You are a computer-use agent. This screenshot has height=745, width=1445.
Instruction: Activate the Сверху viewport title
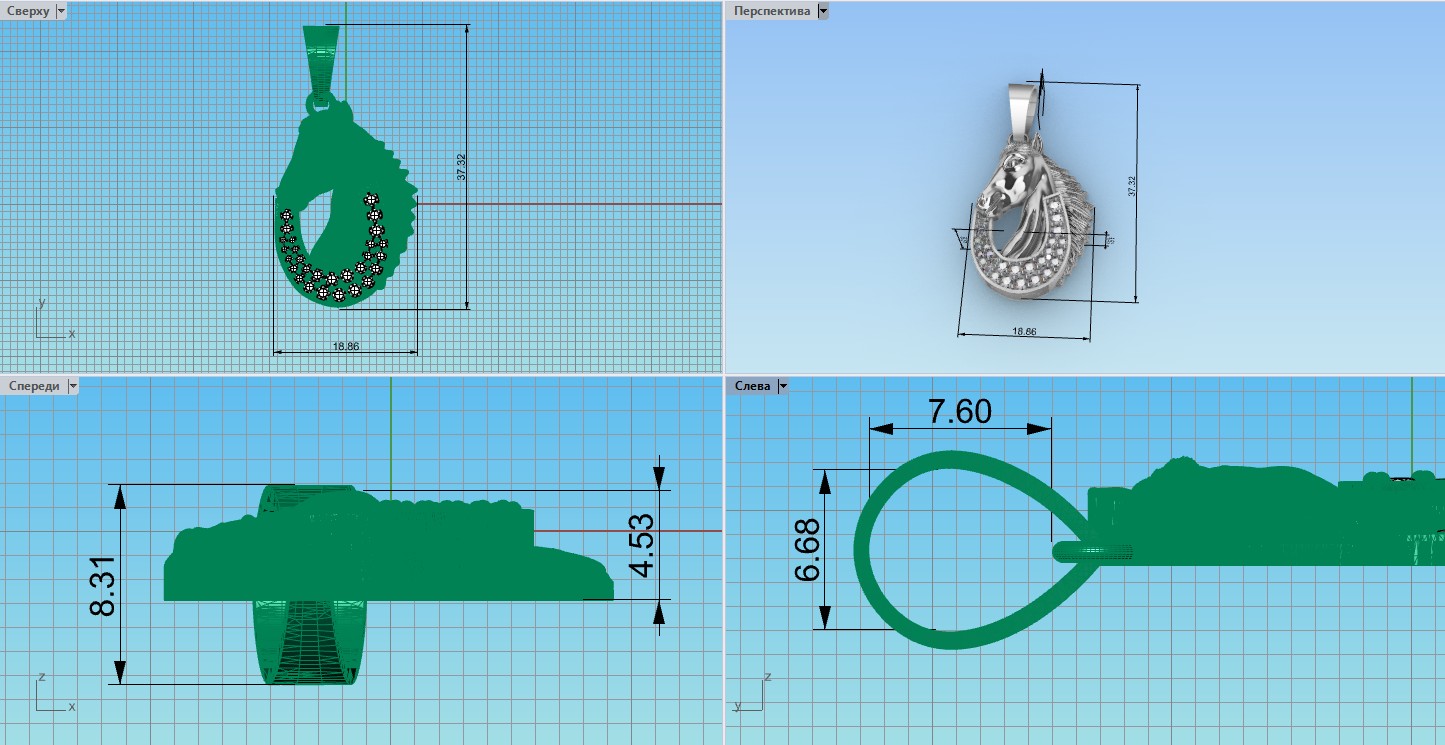click(26, 10)
